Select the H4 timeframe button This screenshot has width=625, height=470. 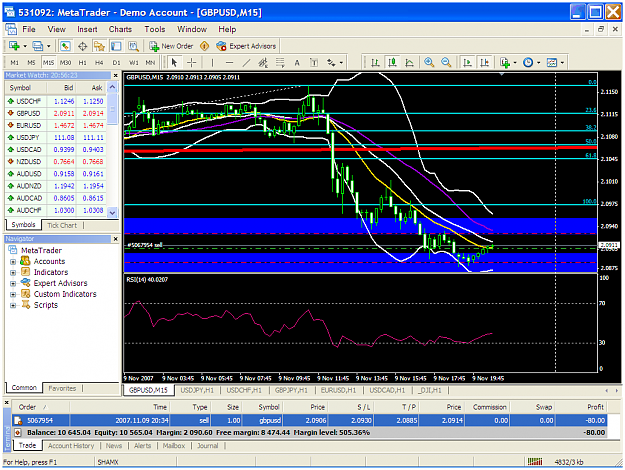(x=99, y=63)
